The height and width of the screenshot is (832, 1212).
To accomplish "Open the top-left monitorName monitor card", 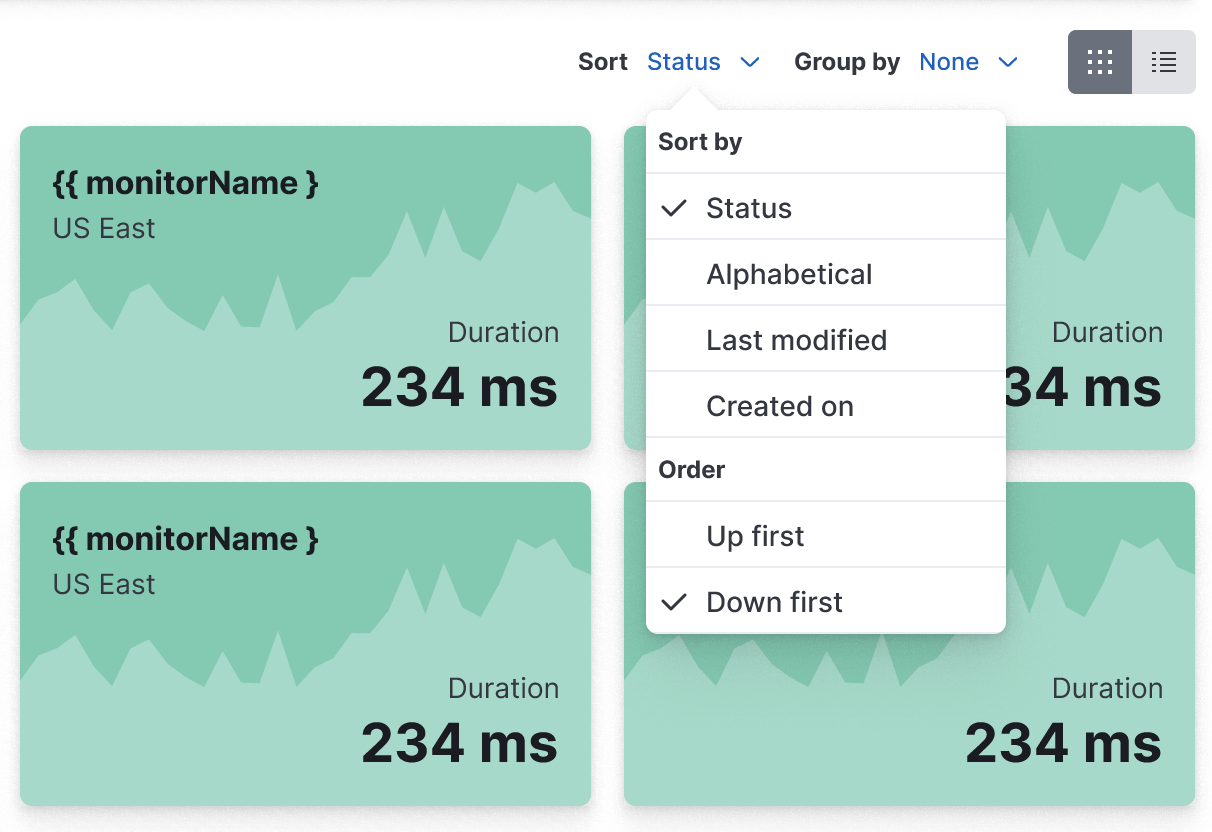I will (x=185, y=182).
